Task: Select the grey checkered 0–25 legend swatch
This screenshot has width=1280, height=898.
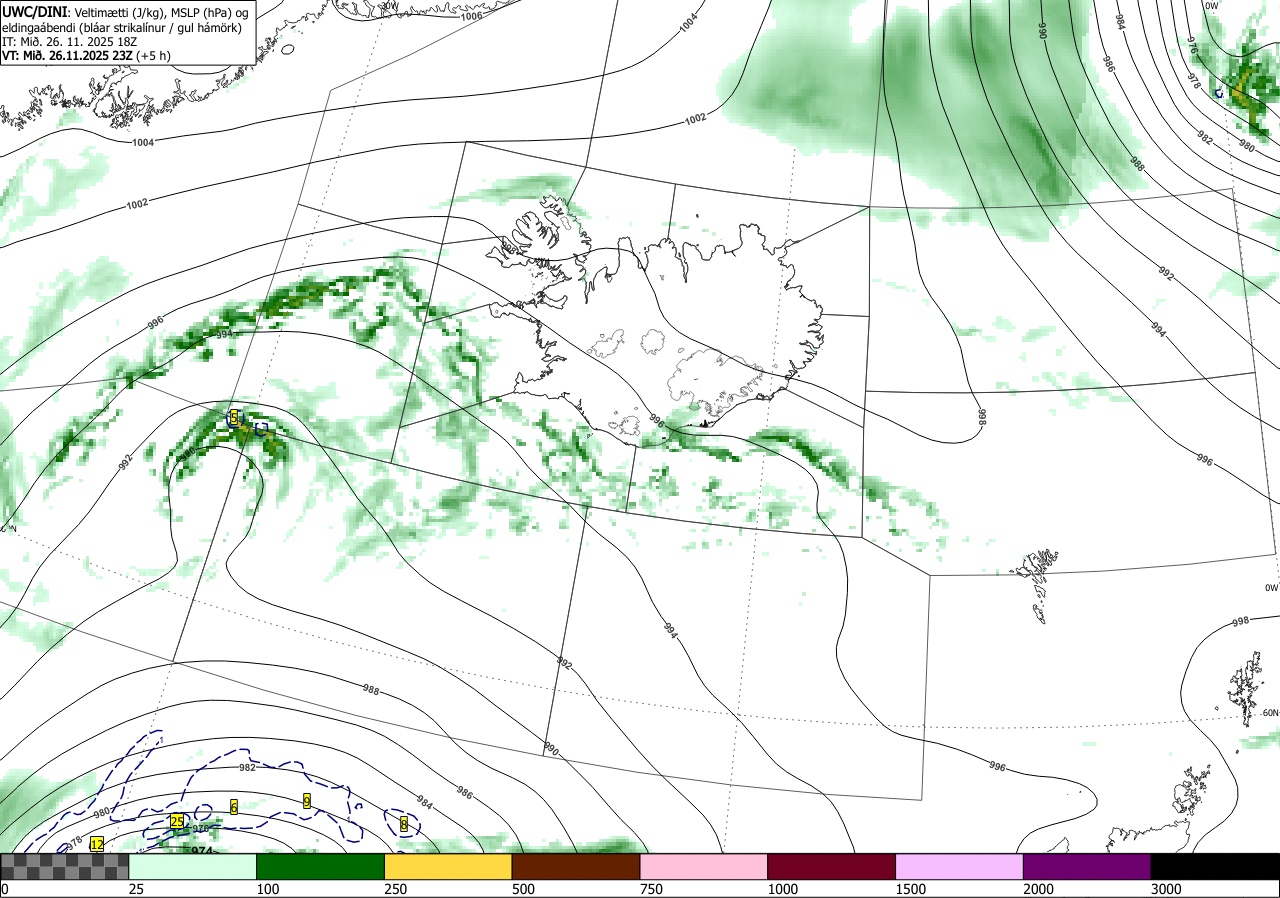Action: [65, 866]
